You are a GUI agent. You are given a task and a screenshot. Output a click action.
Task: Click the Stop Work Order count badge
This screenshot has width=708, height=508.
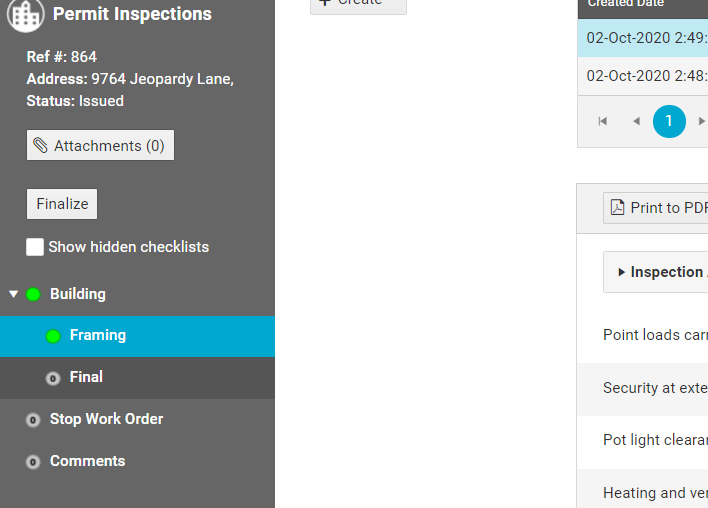pyautogui.click(x=33, y=420)
